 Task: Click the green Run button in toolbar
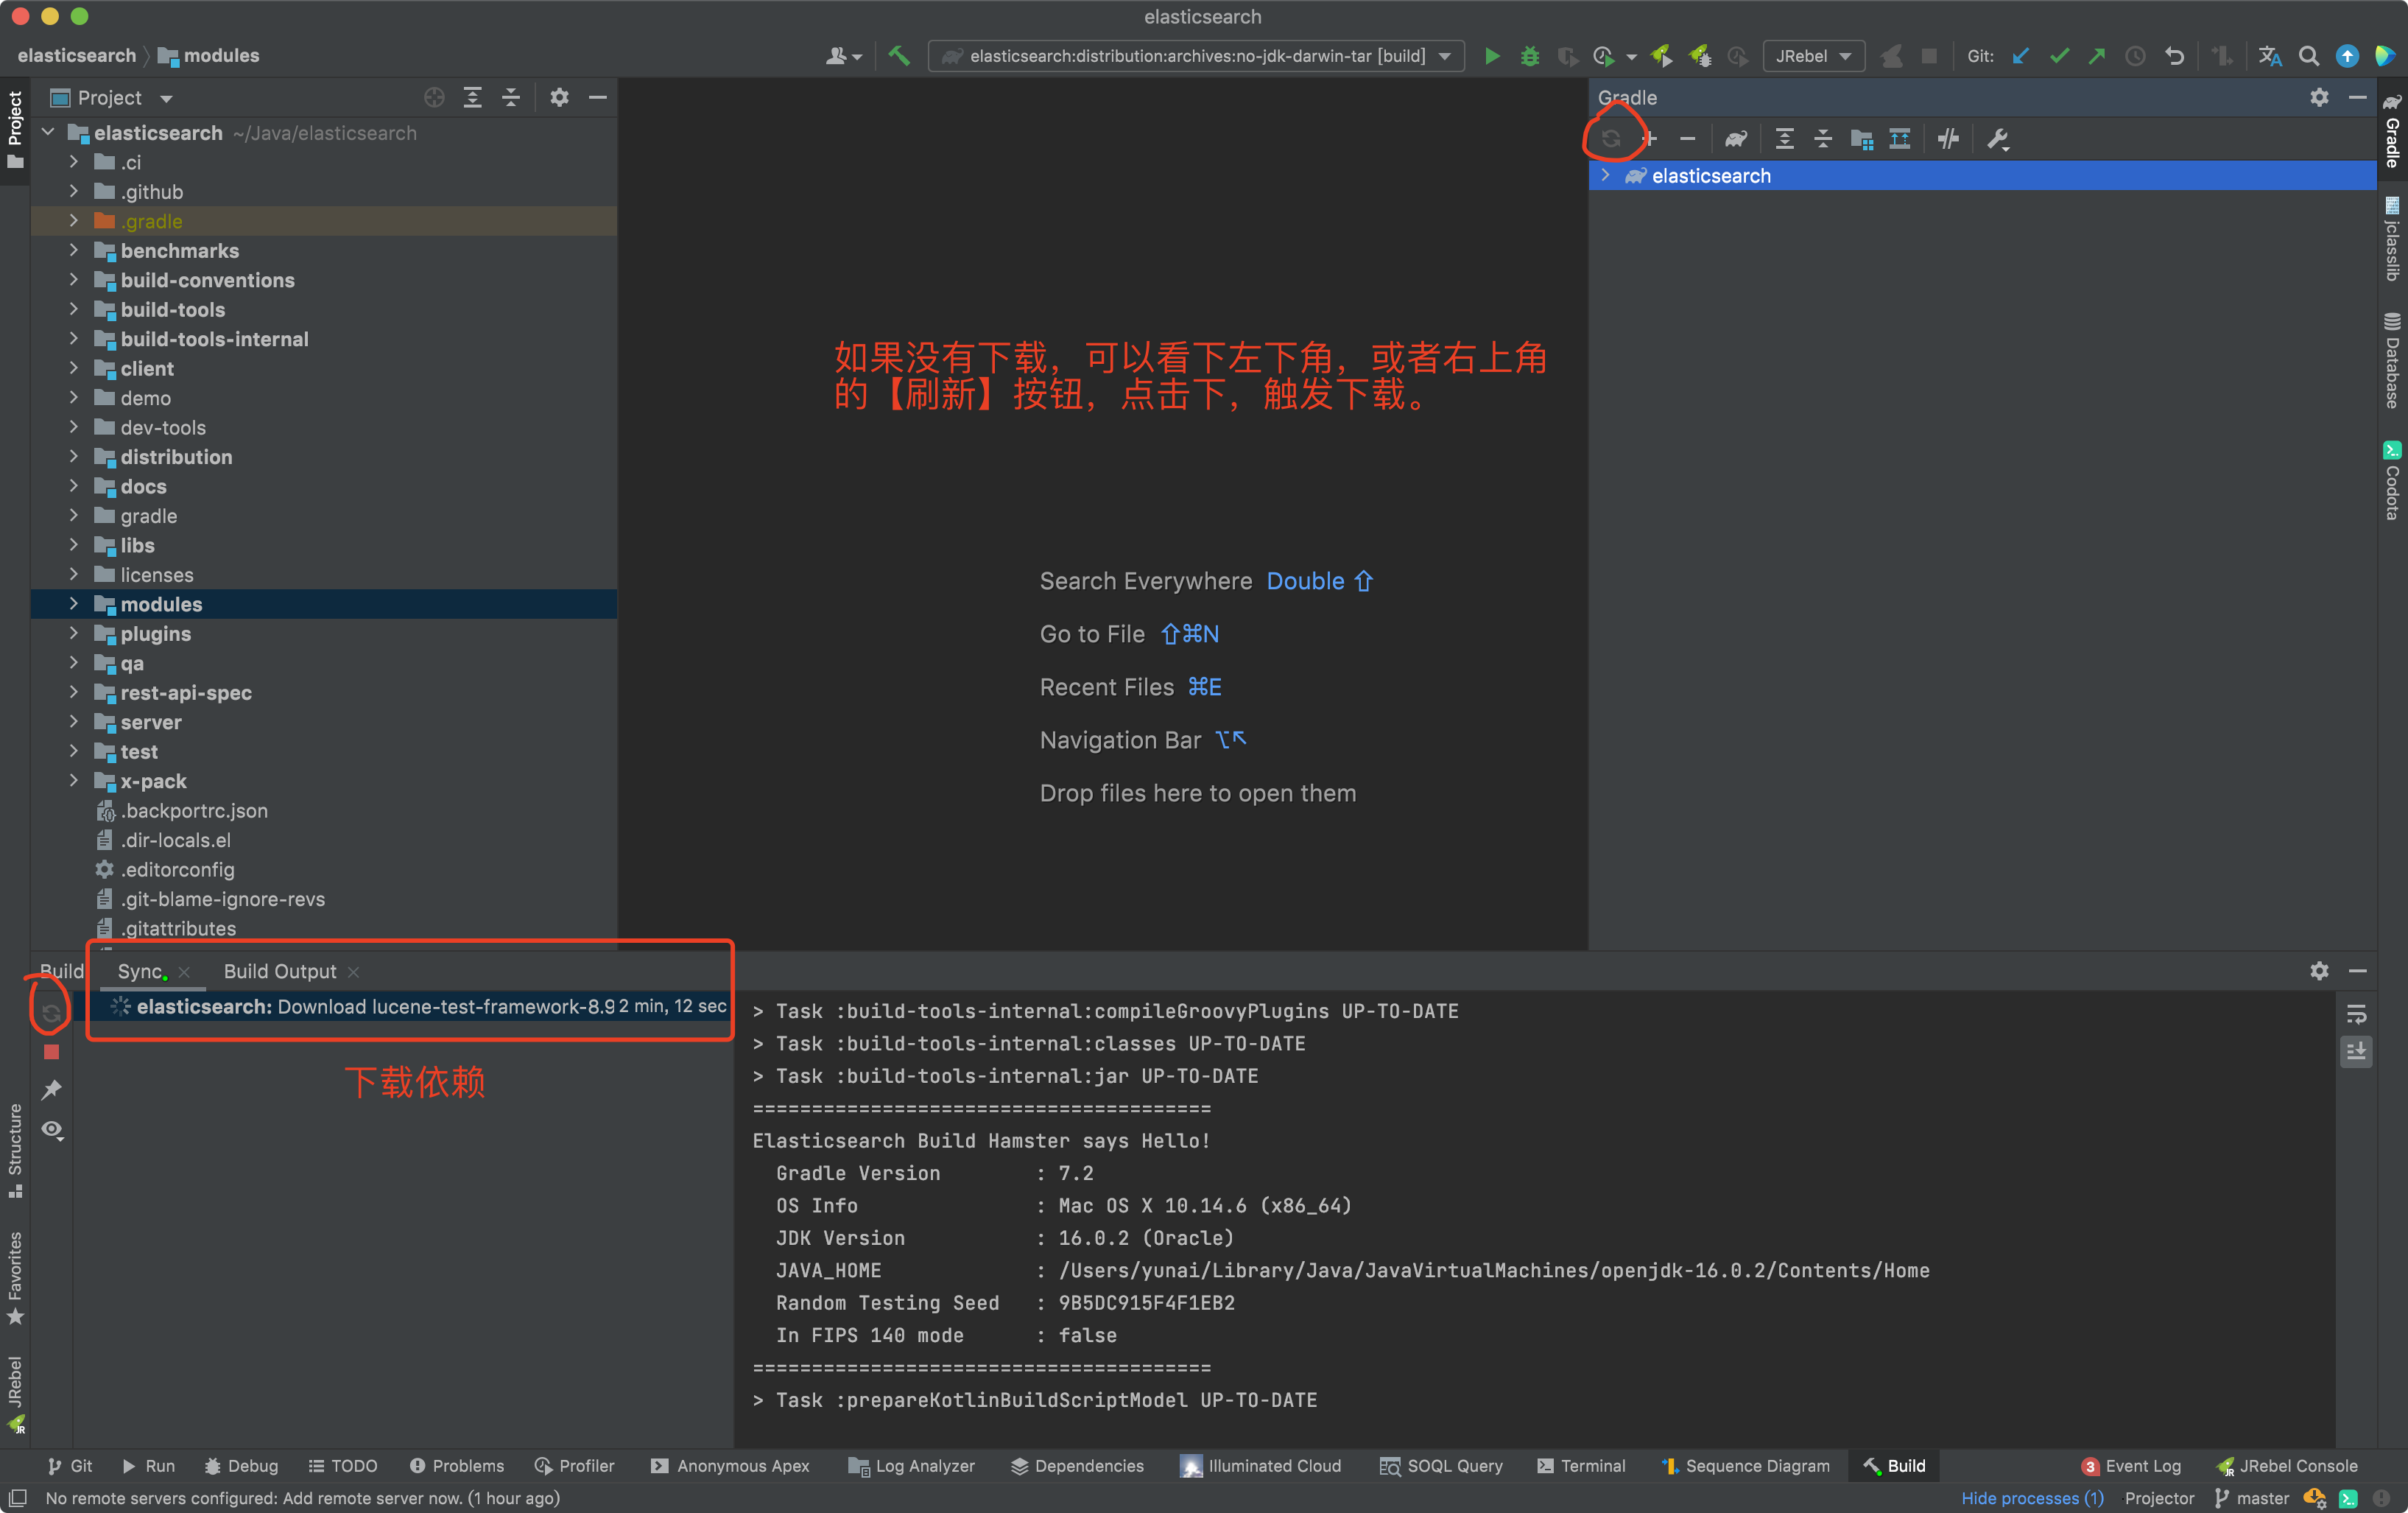coord(1491,56)
